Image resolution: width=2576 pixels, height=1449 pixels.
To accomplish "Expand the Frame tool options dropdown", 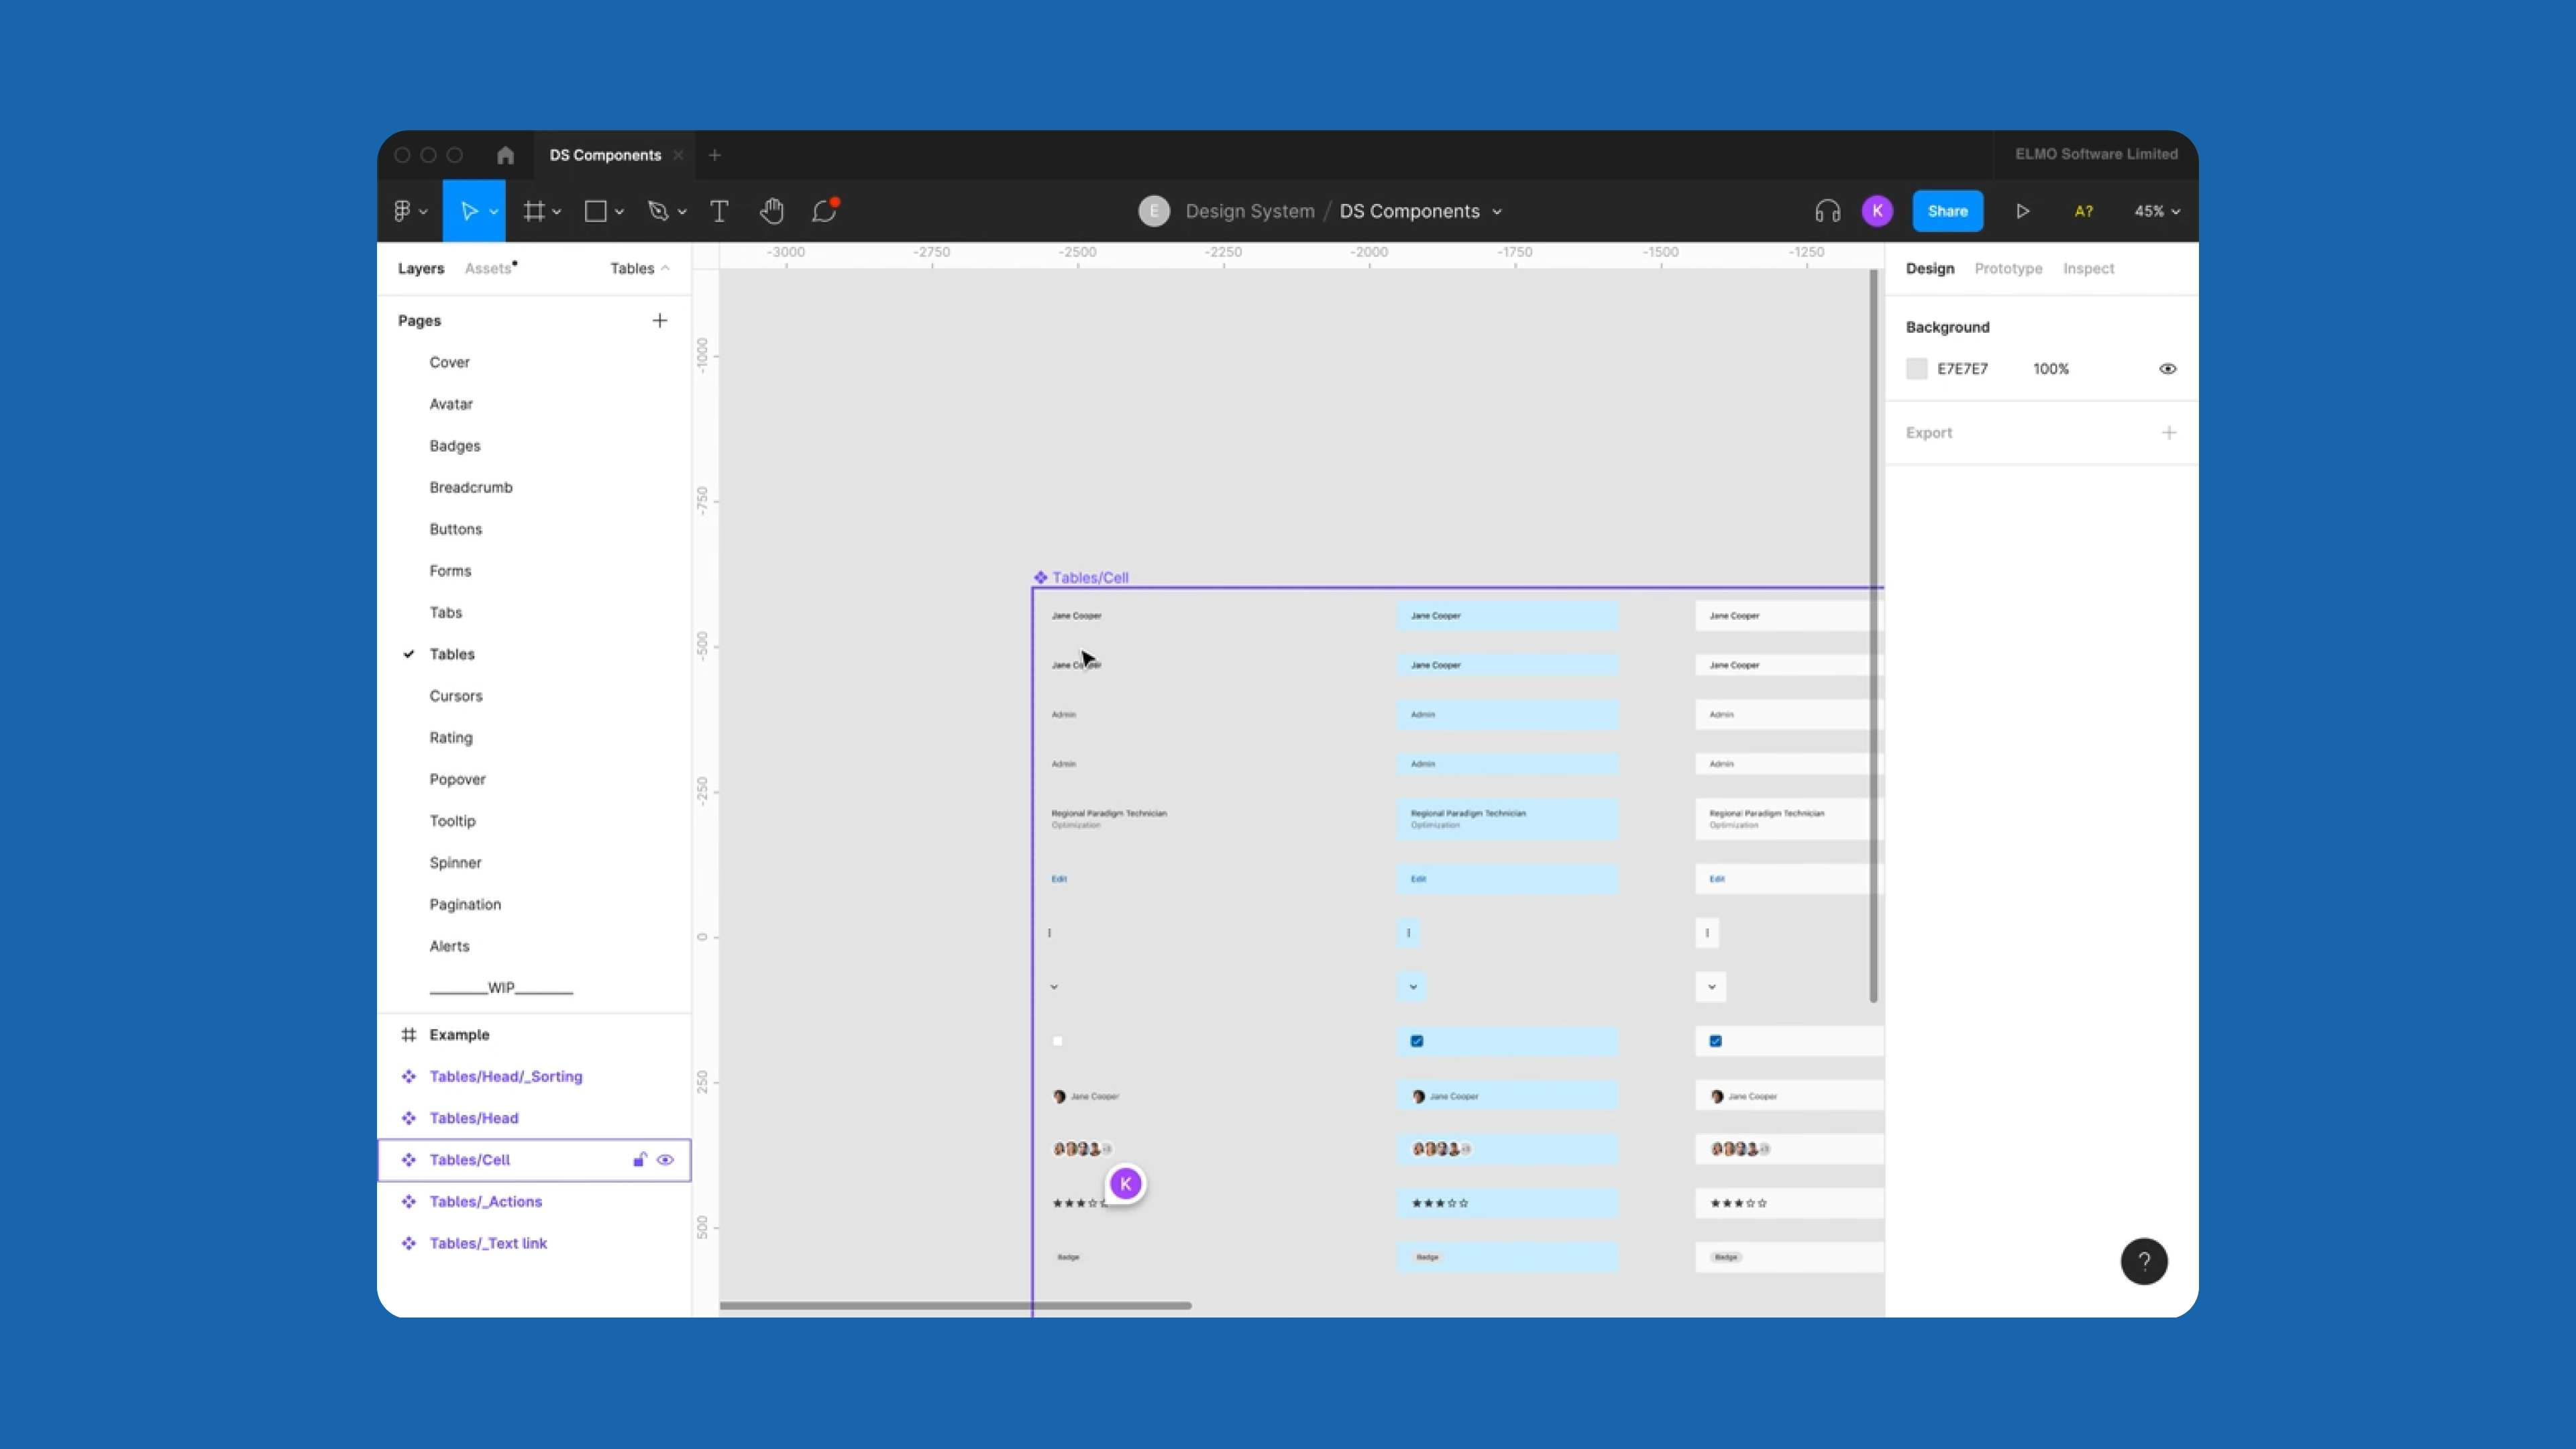I will click(557, 212).
